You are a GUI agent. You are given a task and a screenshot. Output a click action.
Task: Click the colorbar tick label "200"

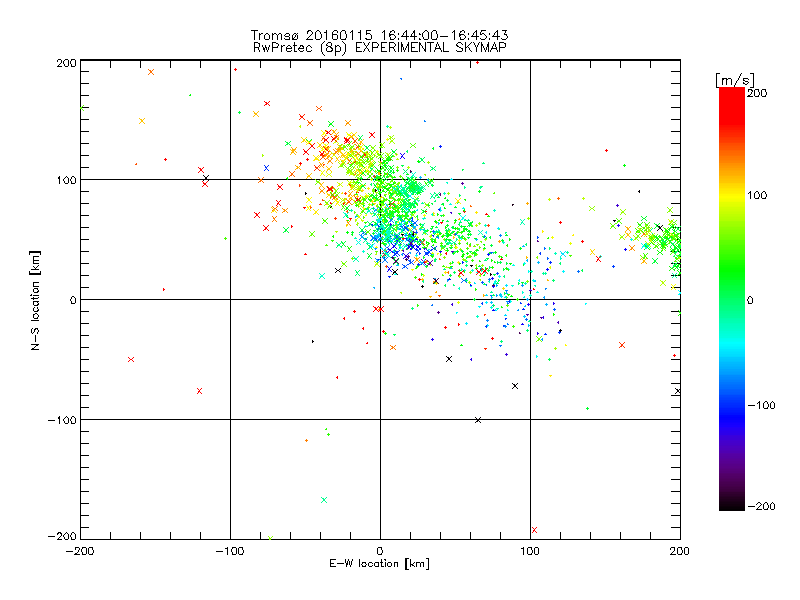click(x=757, y=93)
